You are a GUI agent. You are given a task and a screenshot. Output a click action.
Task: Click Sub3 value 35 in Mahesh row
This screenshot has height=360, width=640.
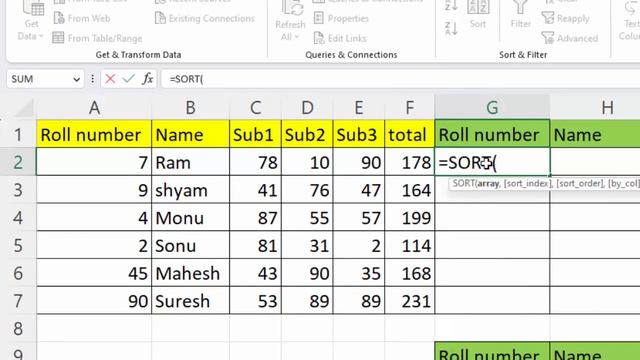click(359, 273)
